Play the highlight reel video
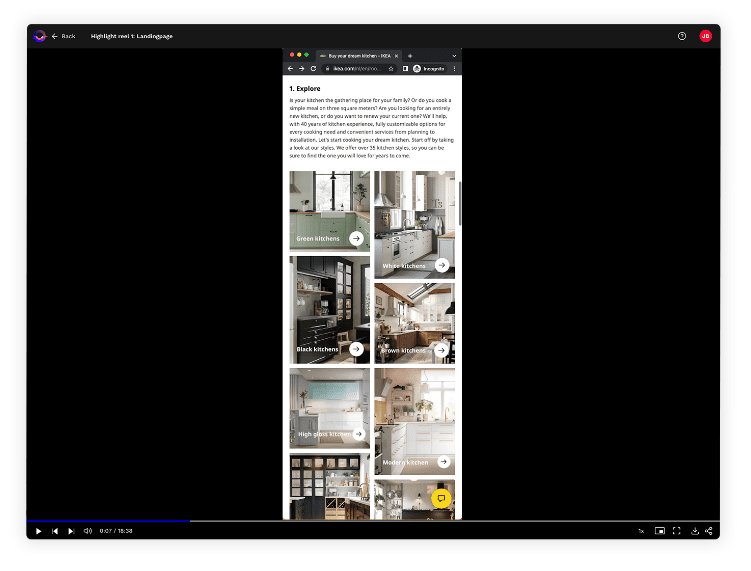Viewport: 751px width, 571px height. 38,531
